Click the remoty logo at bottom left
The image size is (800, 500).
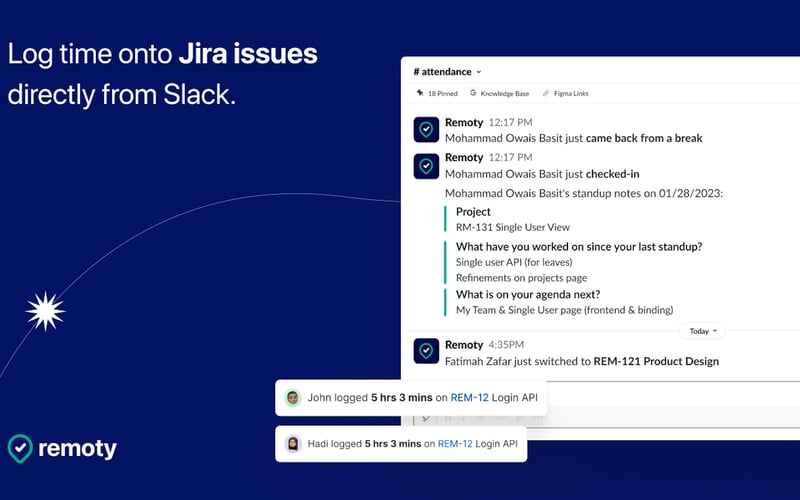62,449
